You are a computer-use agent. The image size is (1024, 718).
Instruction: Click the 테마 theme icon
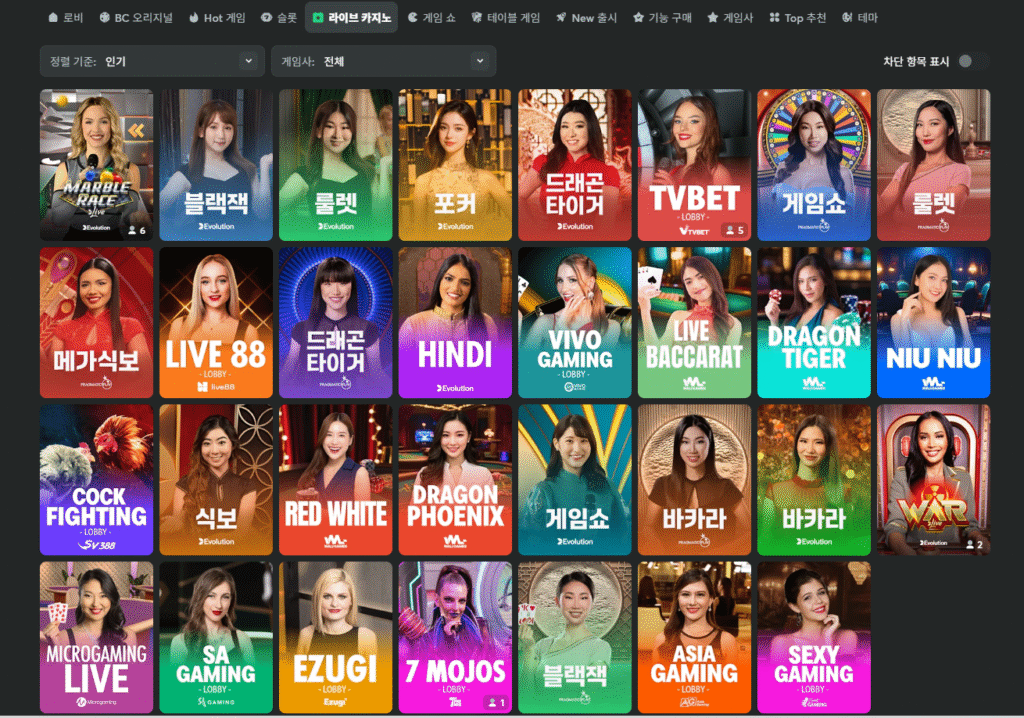[848, 18]
